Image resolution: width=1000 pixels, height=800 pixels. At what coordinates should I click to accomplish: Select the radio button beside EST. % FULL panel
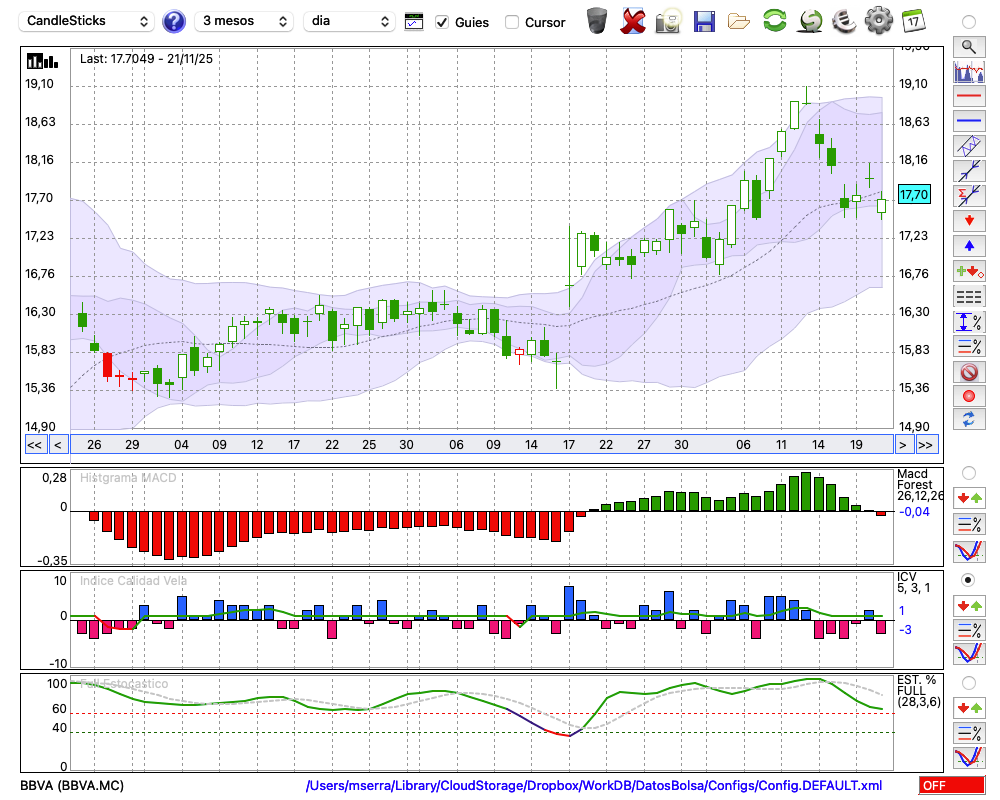point(968,683)
